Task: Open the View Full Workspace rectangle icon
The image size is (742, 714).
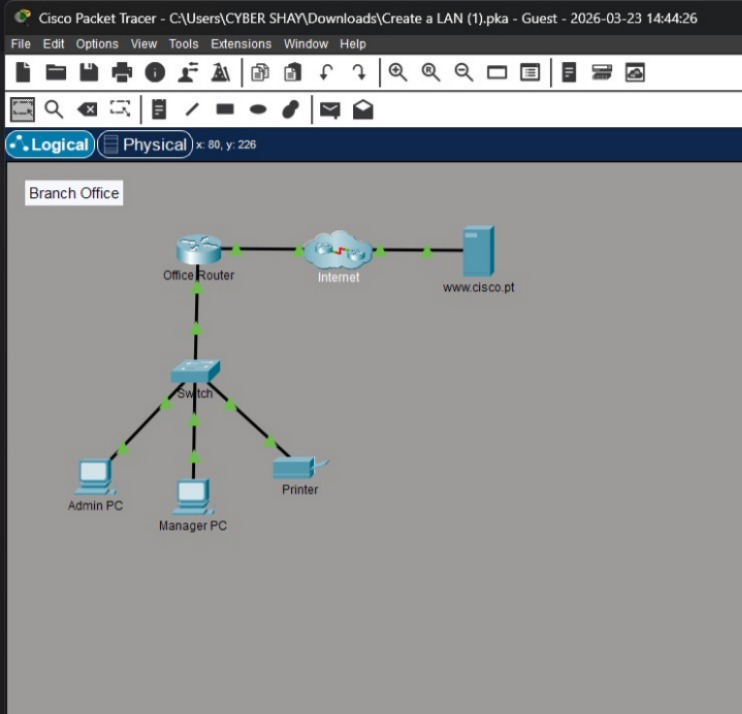Action: [x=497, y=73]
